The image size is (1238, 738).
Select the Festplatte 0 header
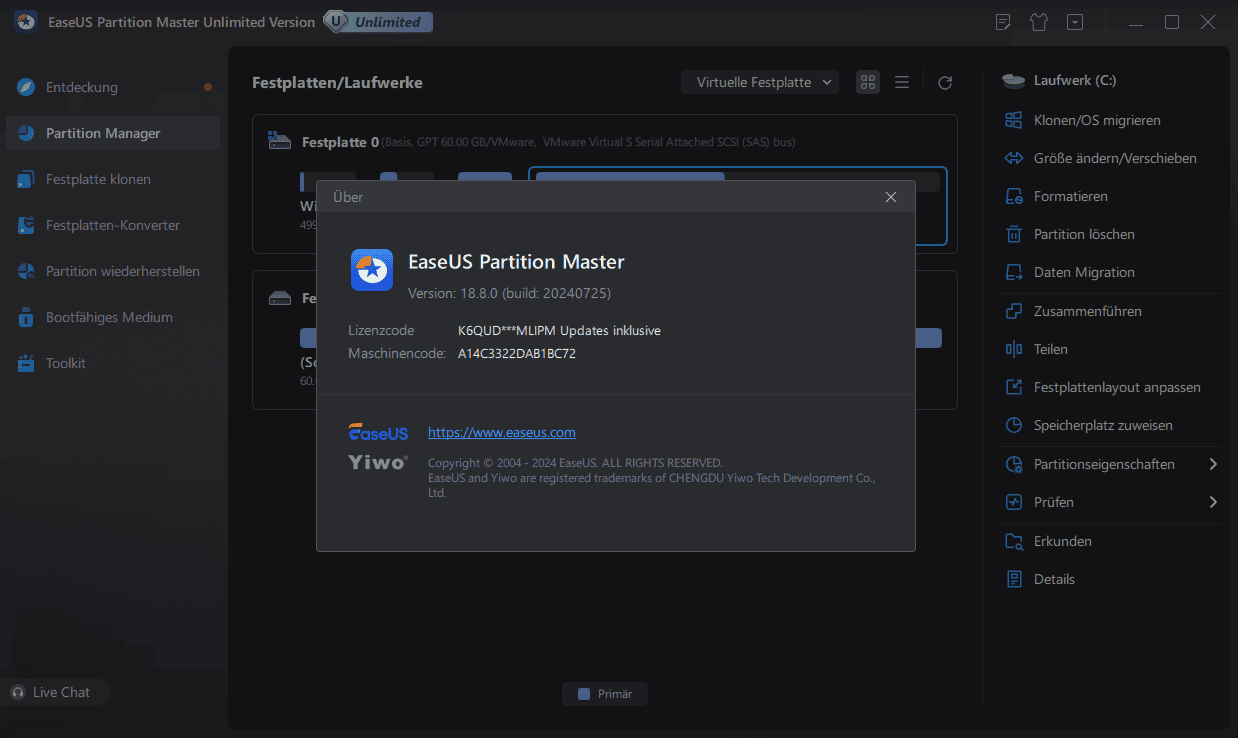point(340,142)
